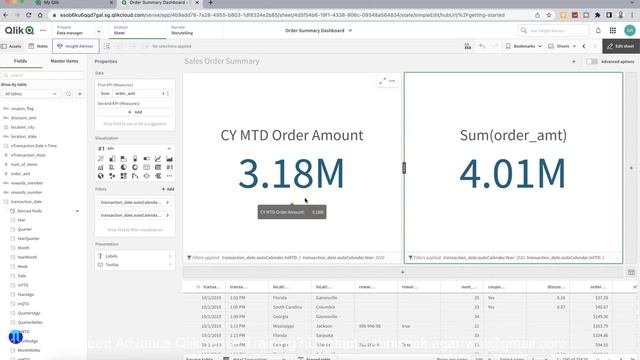Screen dimensions: 640x360
Task: Choose the KPI #1 visualization icon
Action: point(169,167)
